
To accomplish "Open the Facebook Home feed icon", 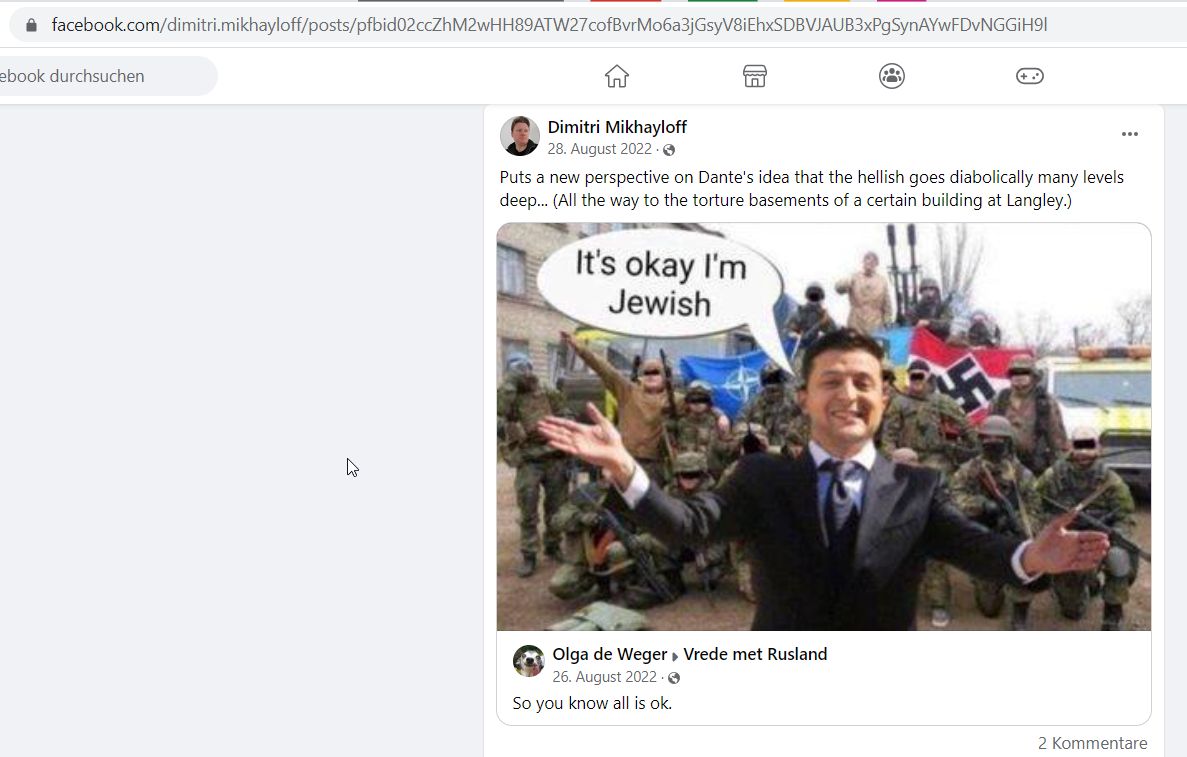I will [616, 76].
